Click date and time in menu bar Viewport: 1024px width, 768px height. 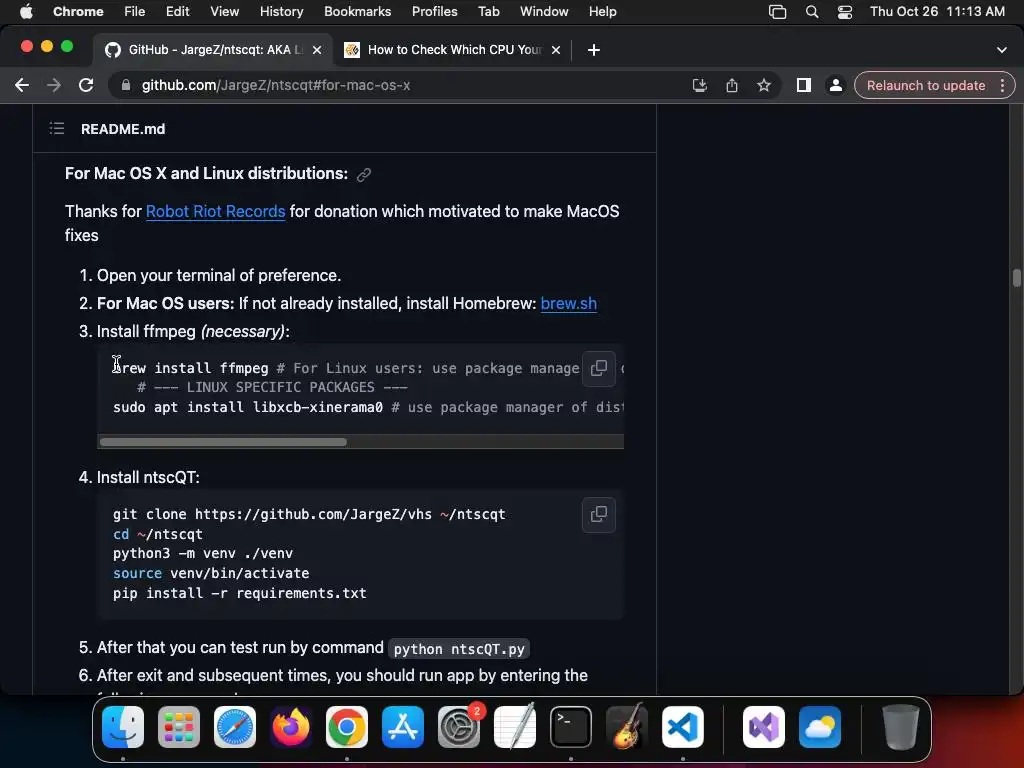point(937,12)
